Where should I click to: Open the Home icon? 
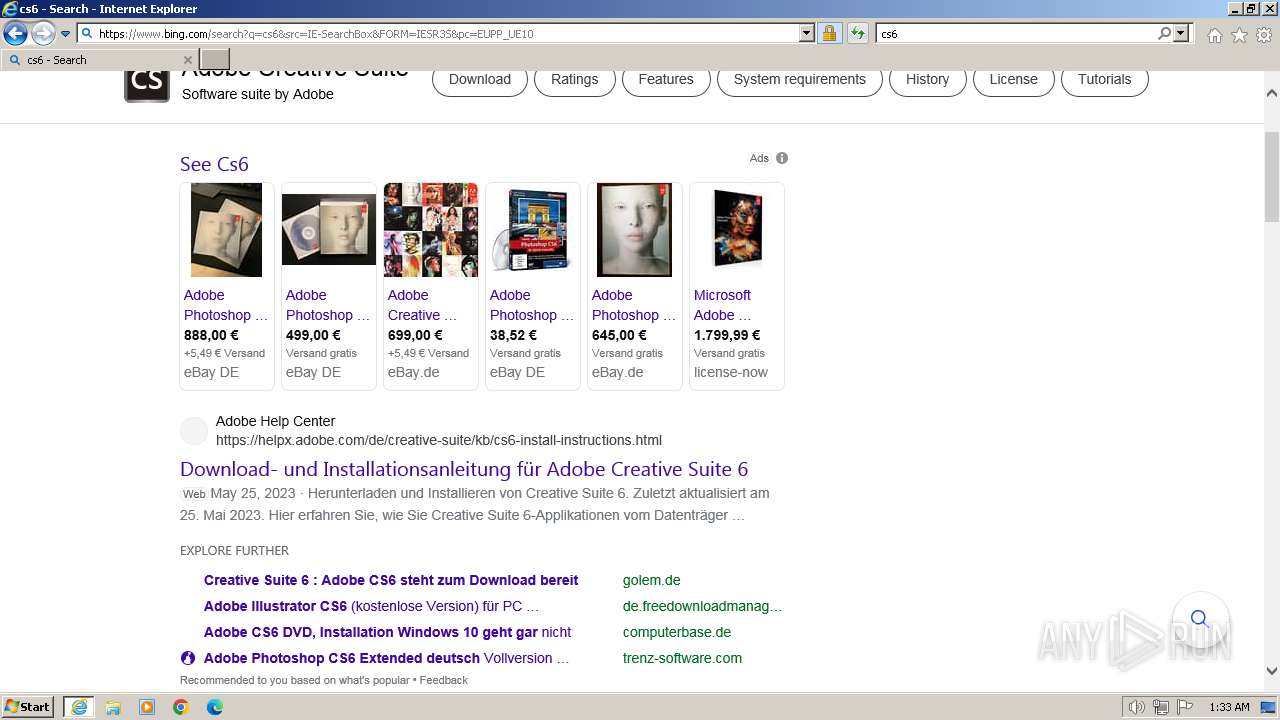coord(1214,35)
